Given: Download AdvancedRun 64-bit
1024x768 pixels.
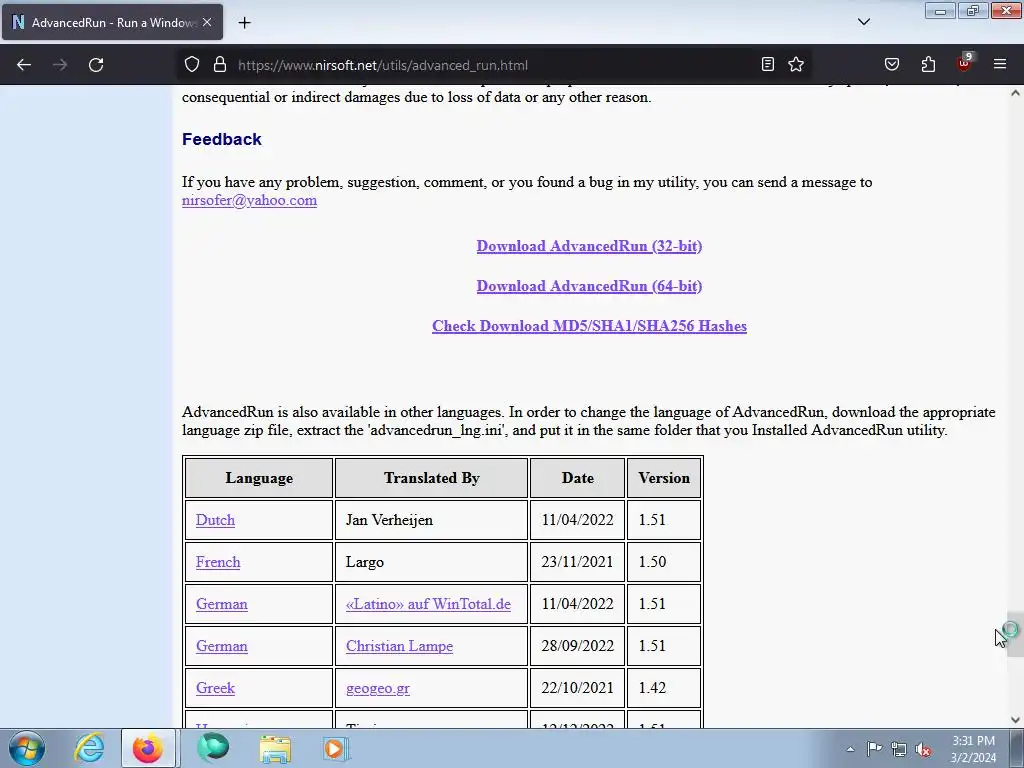Looking at the screenshot, I should pyautogui.click(x=589, y=286).
